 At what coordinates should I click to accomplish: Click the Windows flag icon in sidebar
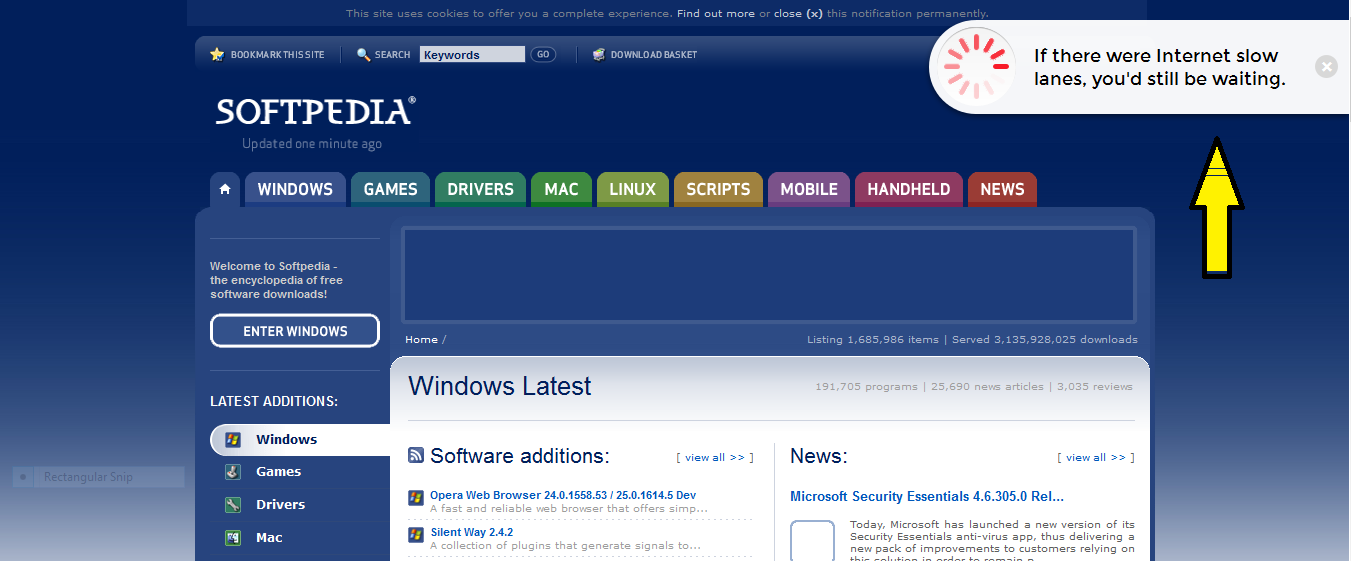(233, 439)
